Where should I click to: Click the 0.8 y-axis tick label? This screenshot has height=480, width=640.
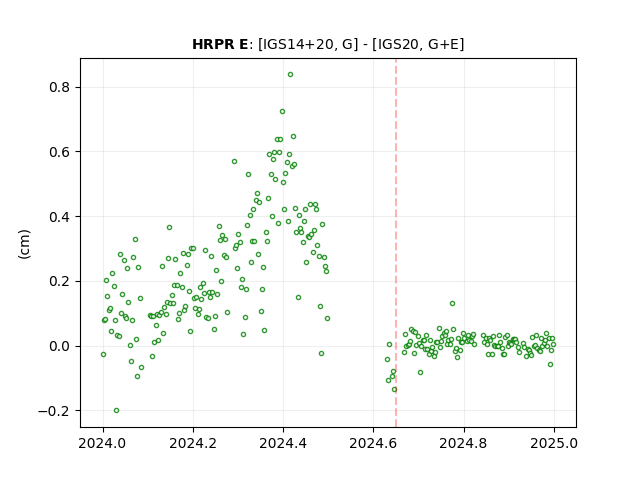(61, 87)
